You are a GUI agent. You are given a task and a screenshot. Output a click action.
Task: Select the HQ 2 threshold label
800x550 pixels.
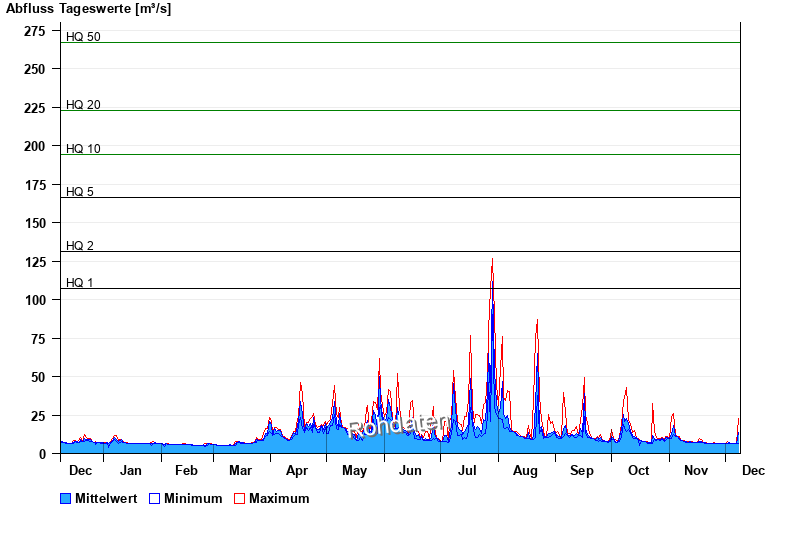[x=80, y=246]
